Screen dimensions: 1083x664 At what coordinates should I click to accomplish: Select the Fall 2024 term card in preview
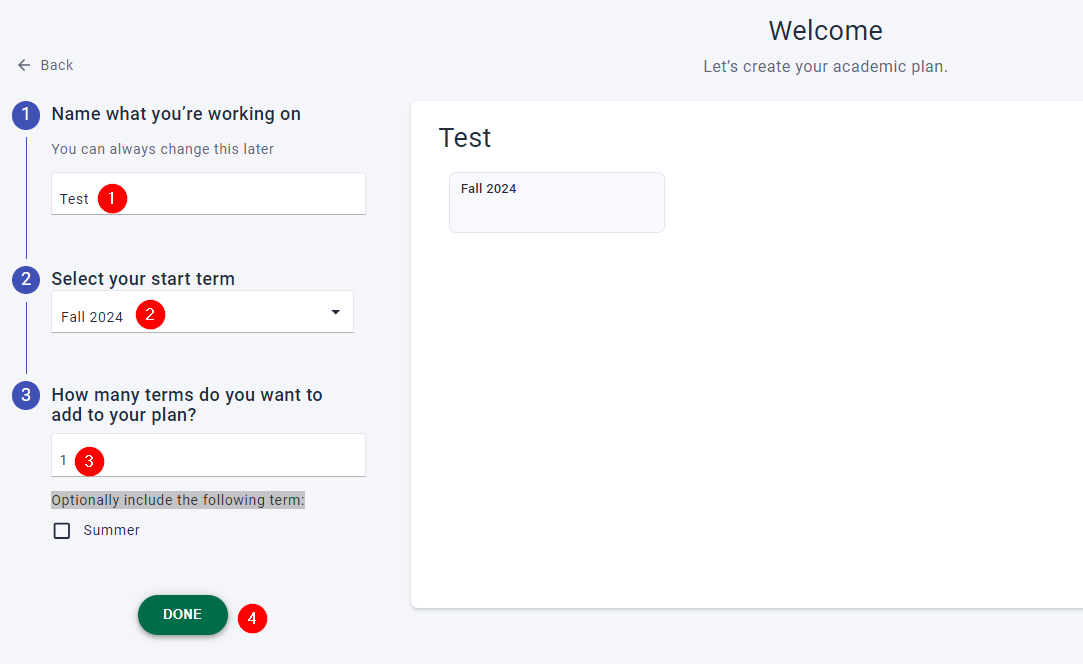coord(556,203)
